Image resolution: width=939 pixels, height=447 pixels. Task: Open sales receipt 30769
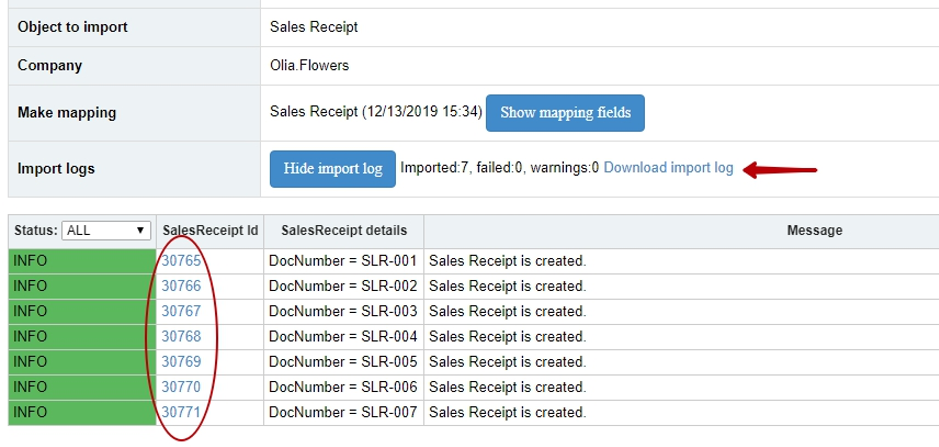tap(181, 362)
